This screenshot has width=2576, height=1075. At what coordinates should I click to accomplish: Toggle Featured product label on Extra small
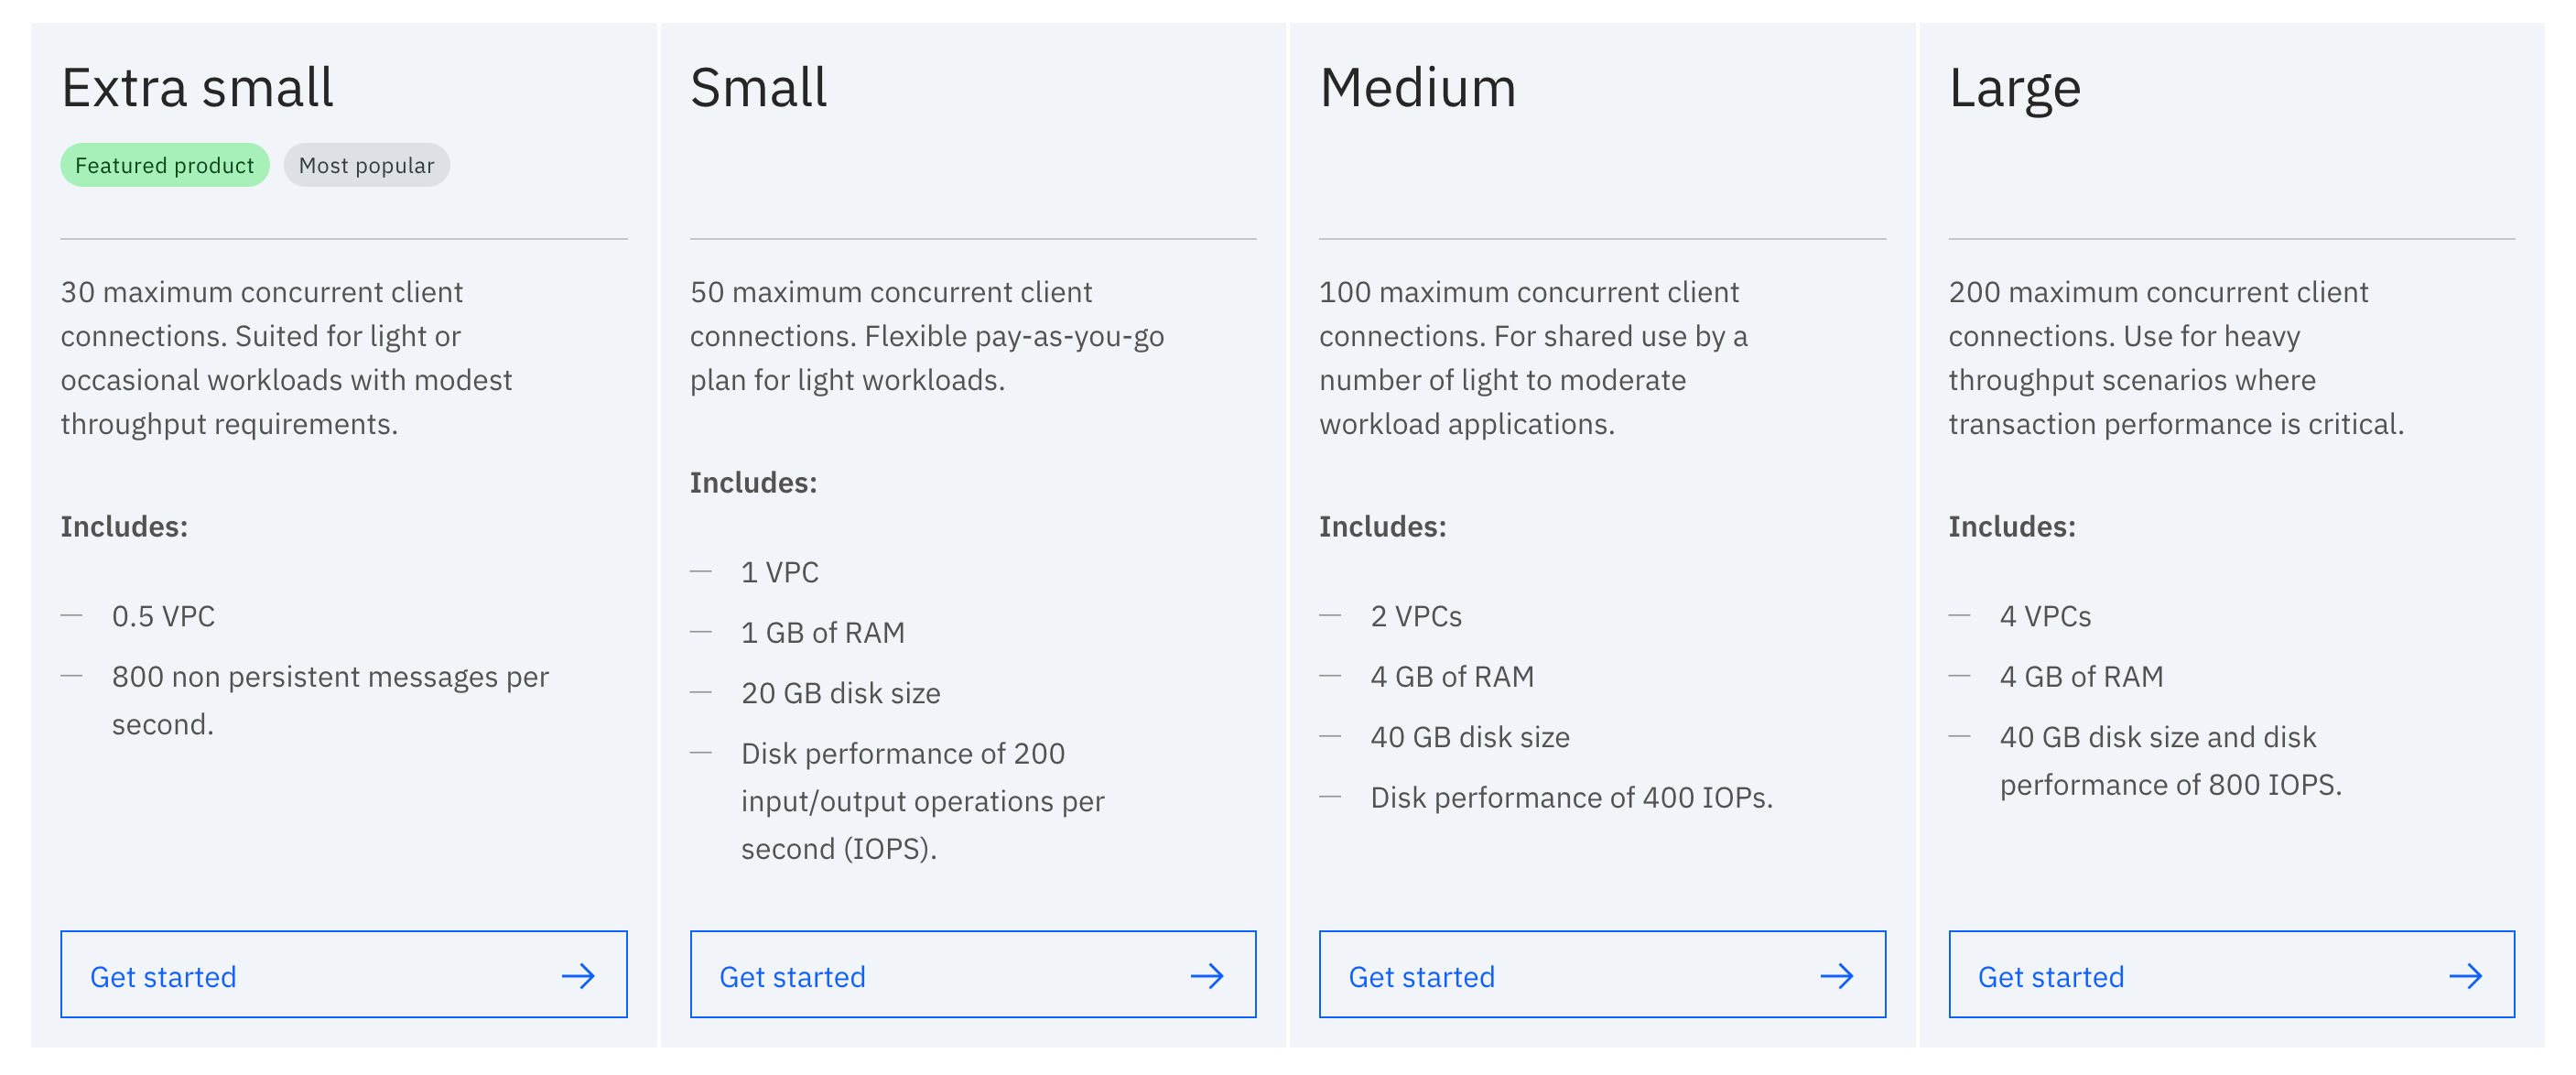[x=164, y=163]
